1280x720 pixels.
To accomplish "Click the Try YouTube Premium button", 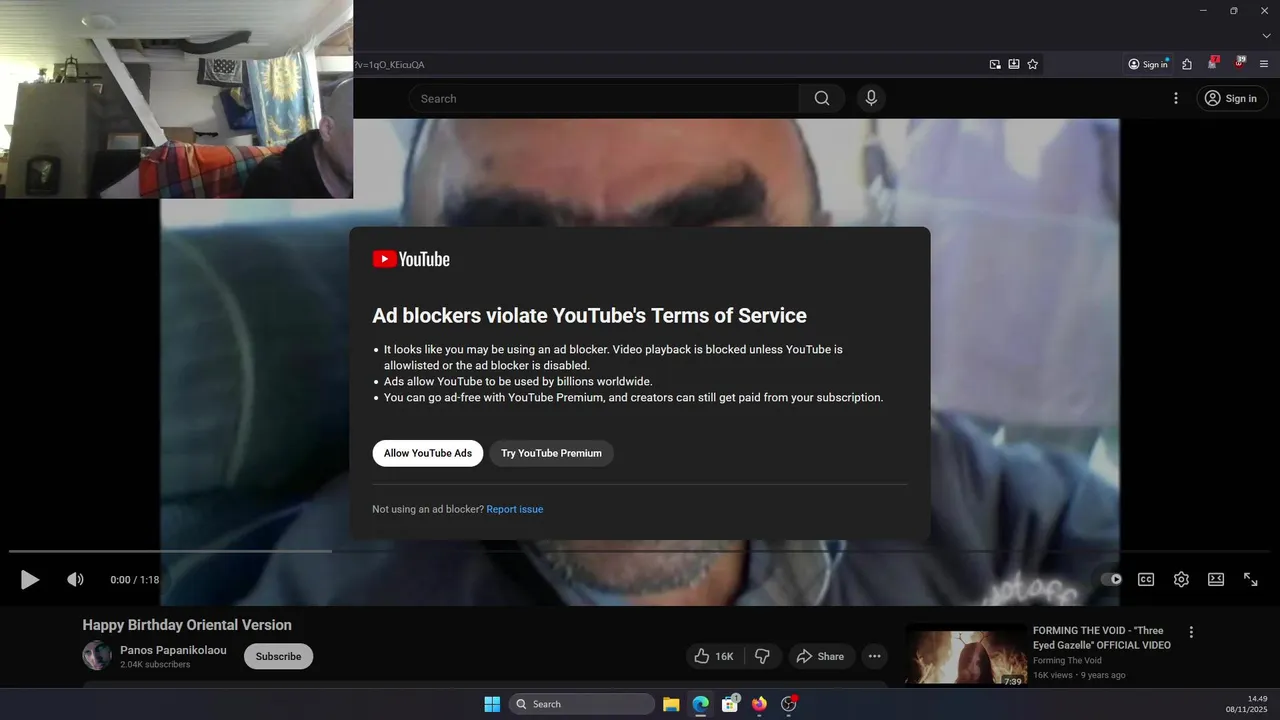I will (551, 453).
